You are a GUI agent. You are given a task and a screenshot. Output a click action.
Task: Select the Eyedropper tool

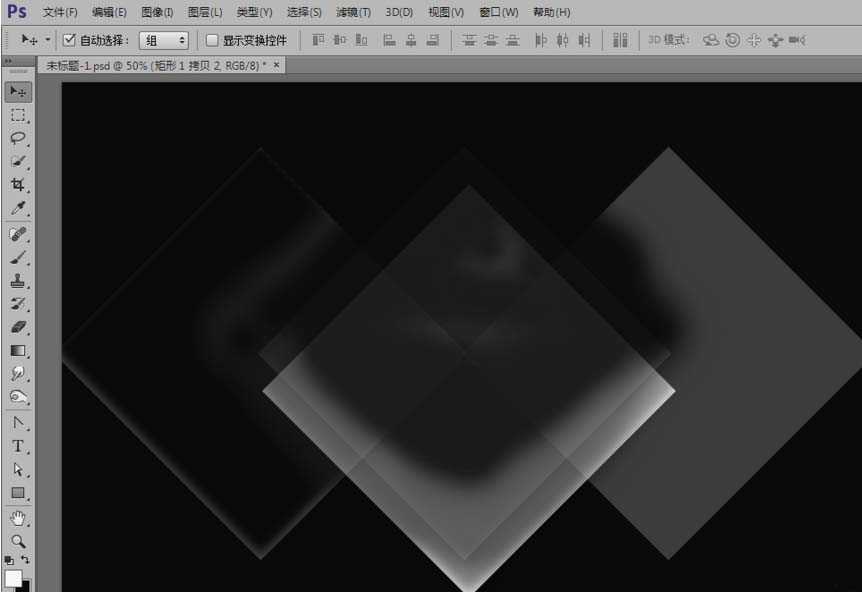[x=18, y=208]
